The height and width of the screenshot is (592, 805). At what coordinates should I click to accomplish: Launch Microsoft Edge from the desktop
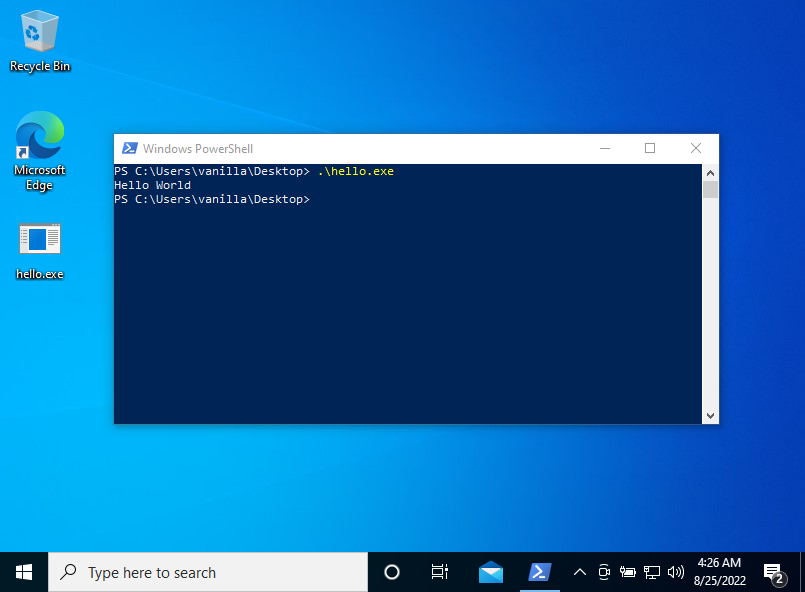(39, 140)
